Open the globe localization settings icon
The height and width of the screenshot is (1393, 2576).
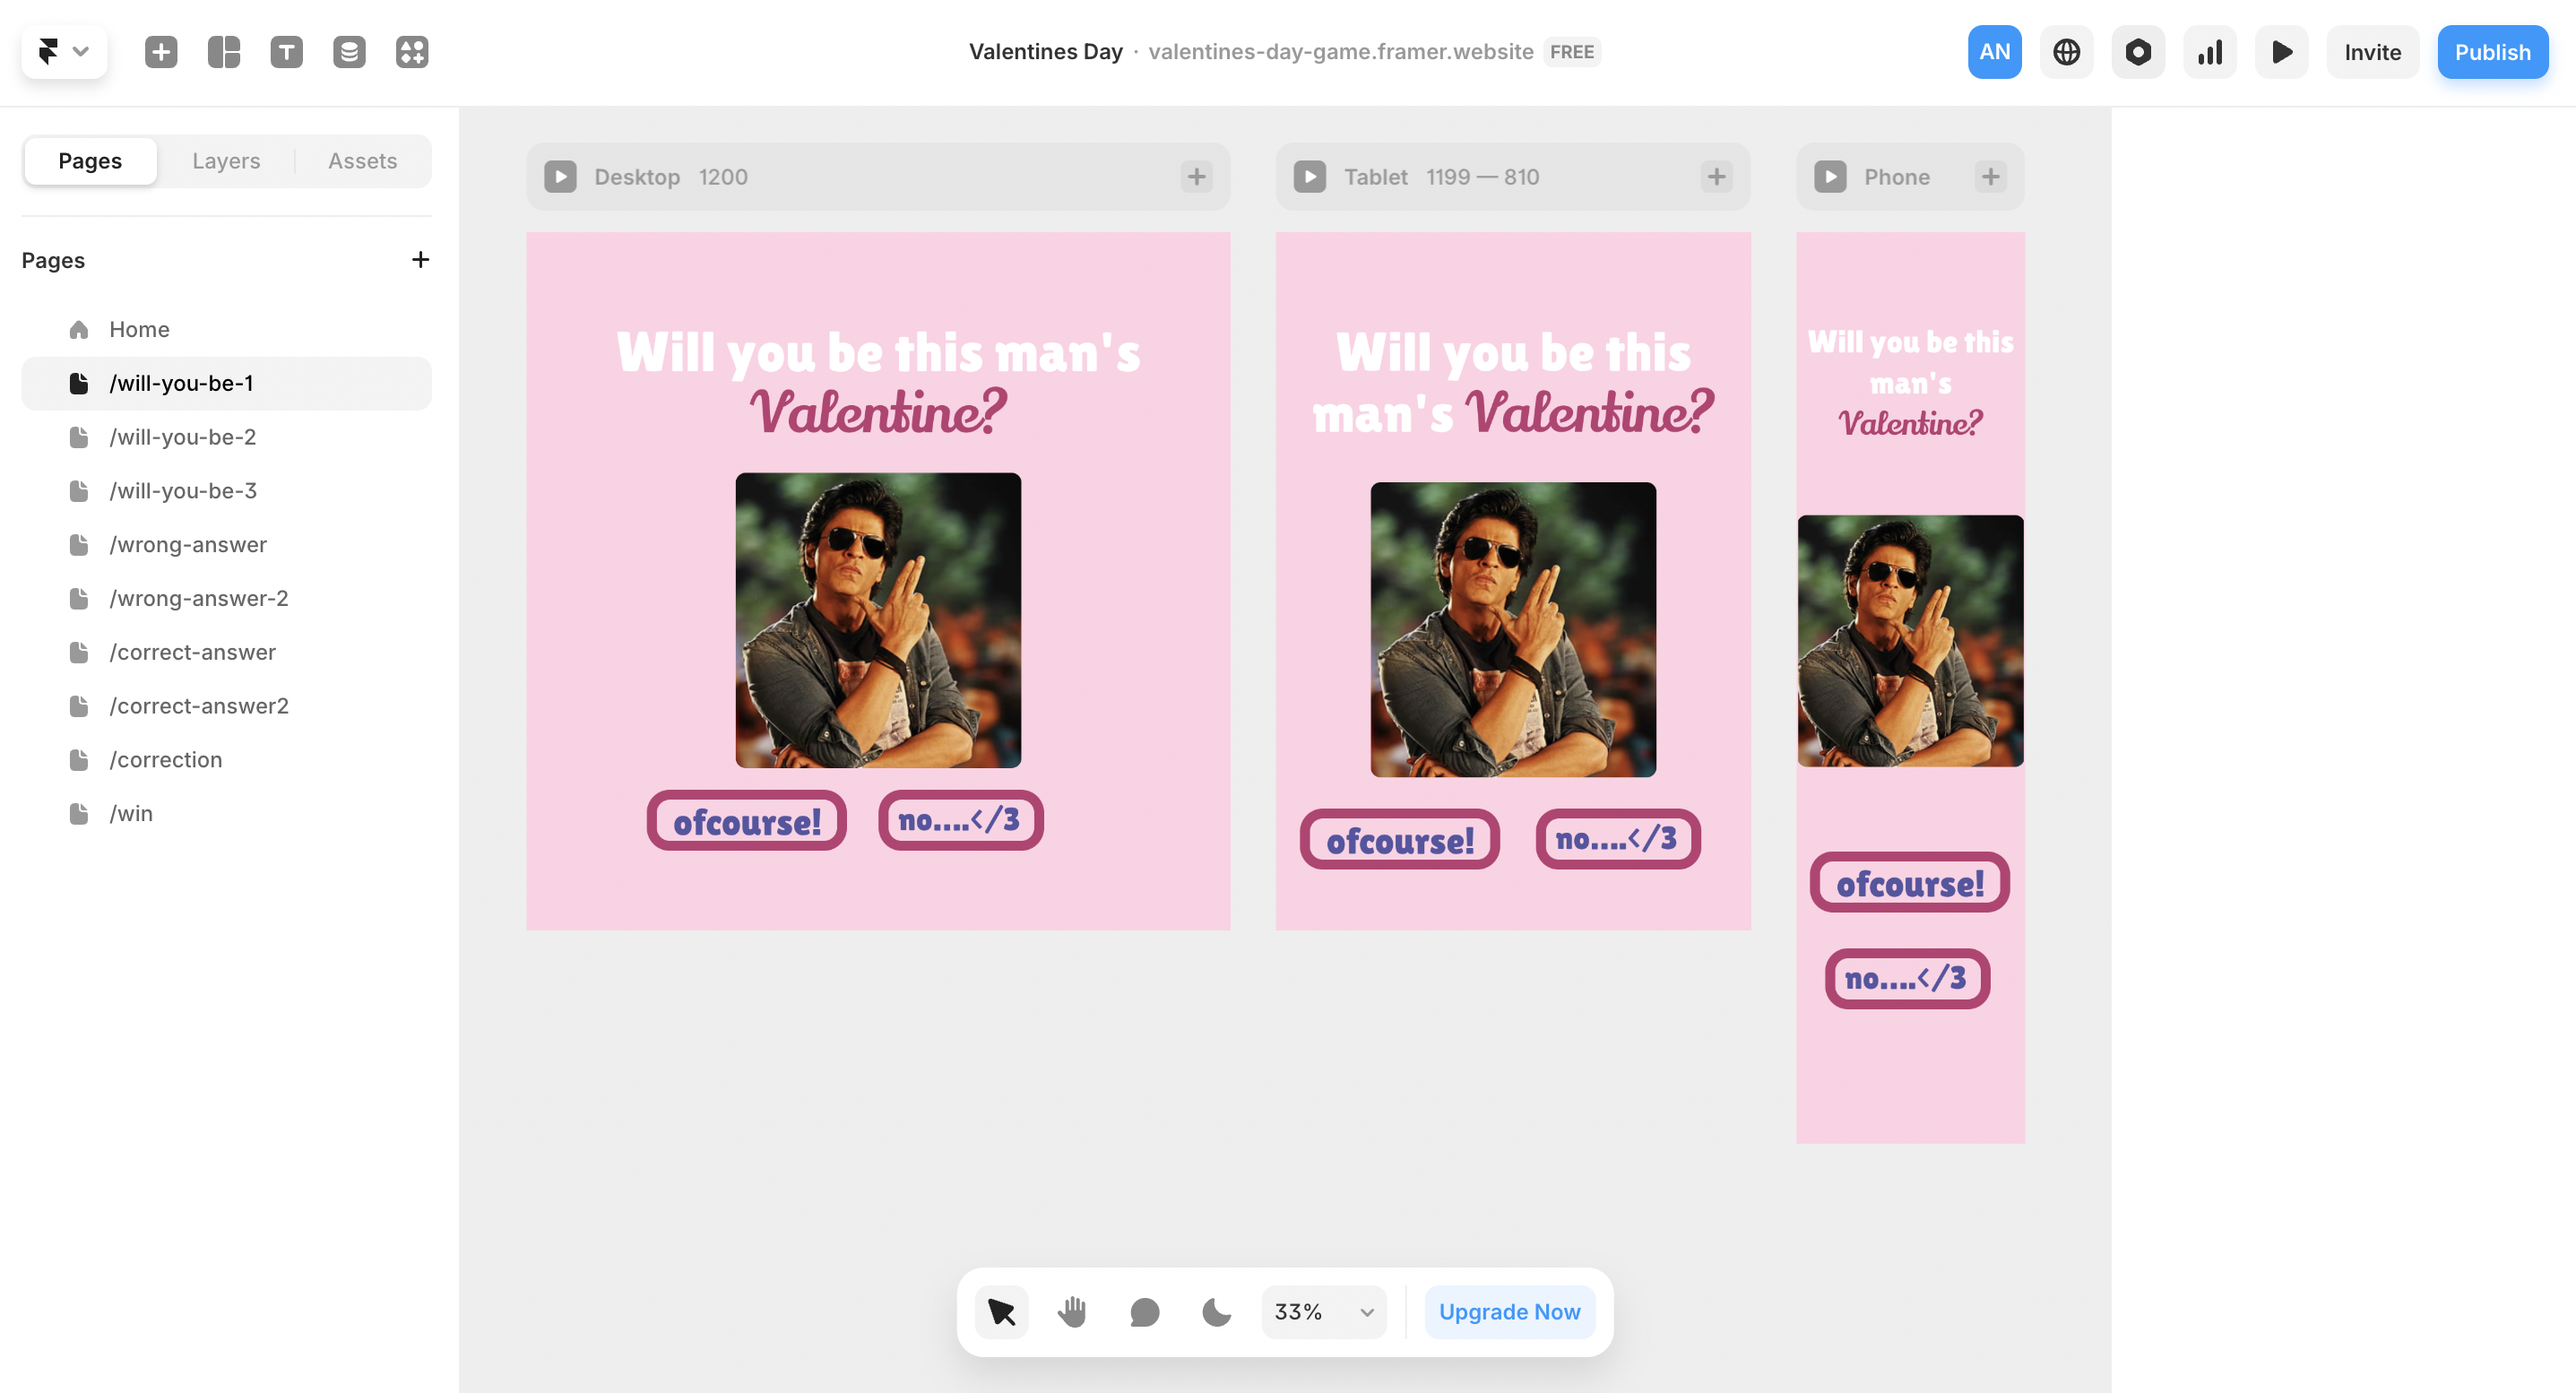tap(2066, 52)
